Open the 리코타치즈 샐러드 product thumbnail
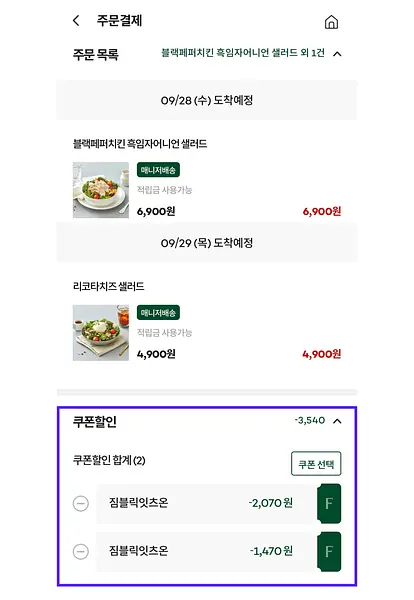 click(101, 333)
